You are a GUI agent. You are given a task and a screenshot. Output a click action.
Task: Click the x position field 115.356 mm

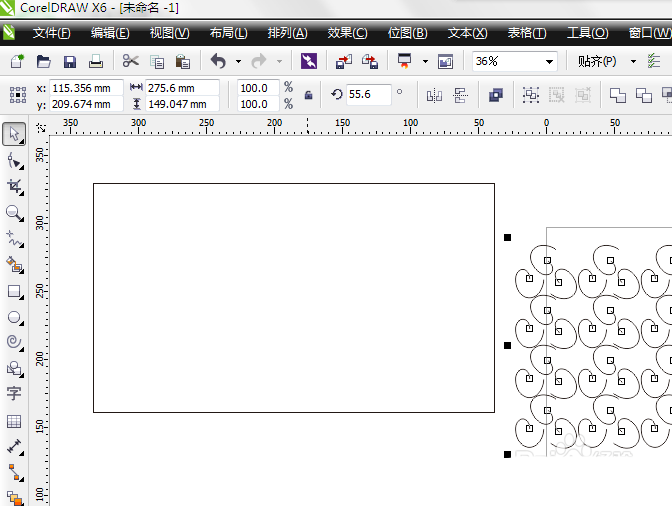pyautogui.click(x=87, y=88)
